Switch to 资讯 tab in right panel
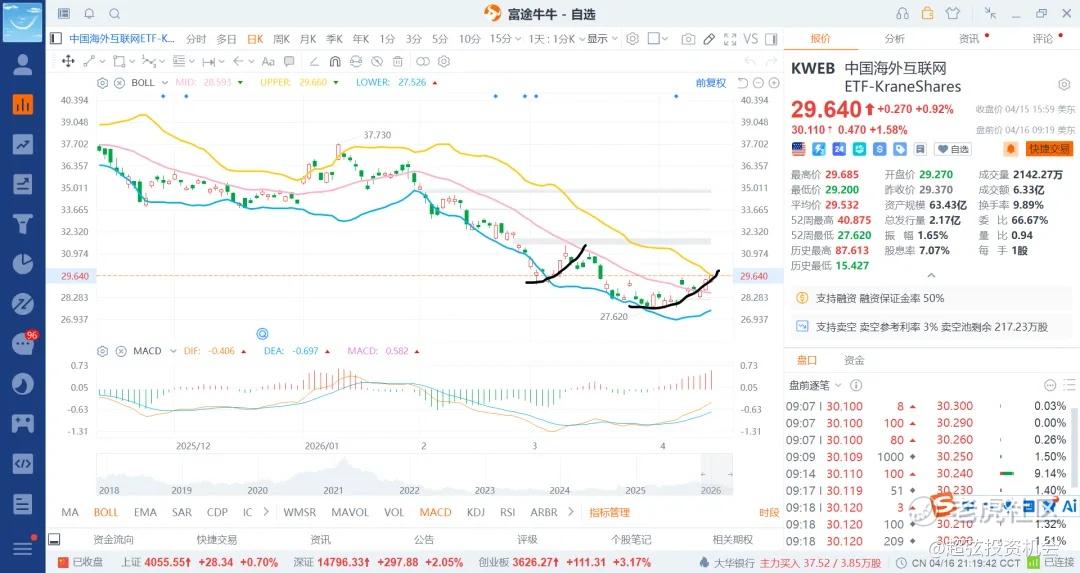Viewport: 1080px width, 573px height. 969,39
